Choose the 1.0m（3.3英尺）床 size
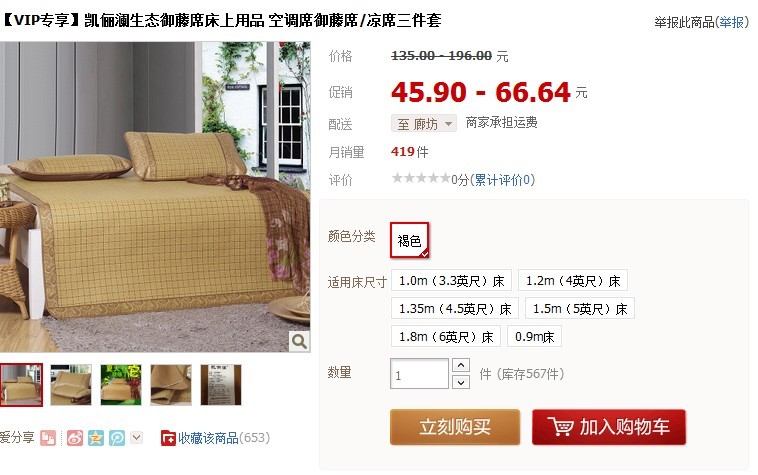The height and width of the screenshot is (475, 758). point(451,280)
